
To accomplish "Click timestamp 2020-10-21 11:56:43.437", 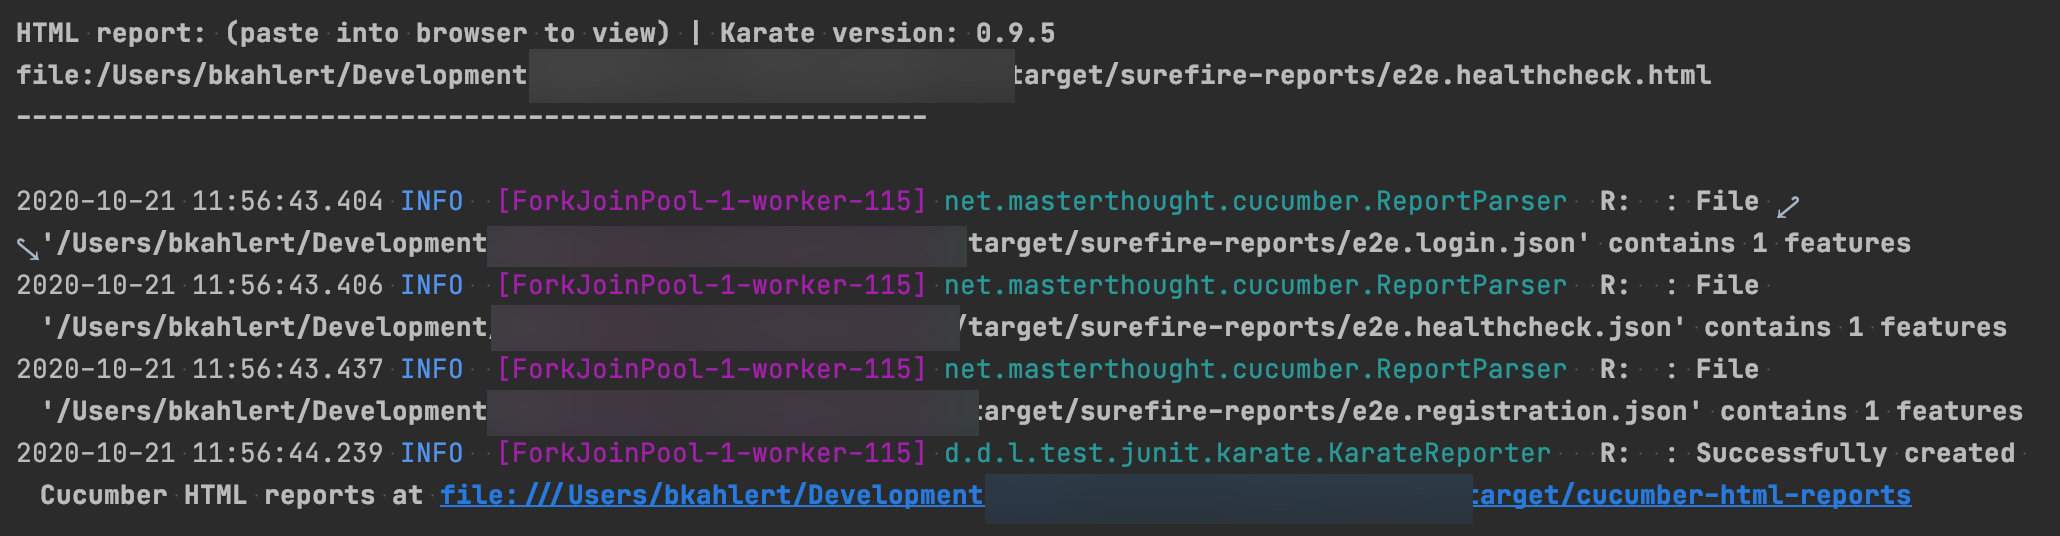I will point(199,369).
